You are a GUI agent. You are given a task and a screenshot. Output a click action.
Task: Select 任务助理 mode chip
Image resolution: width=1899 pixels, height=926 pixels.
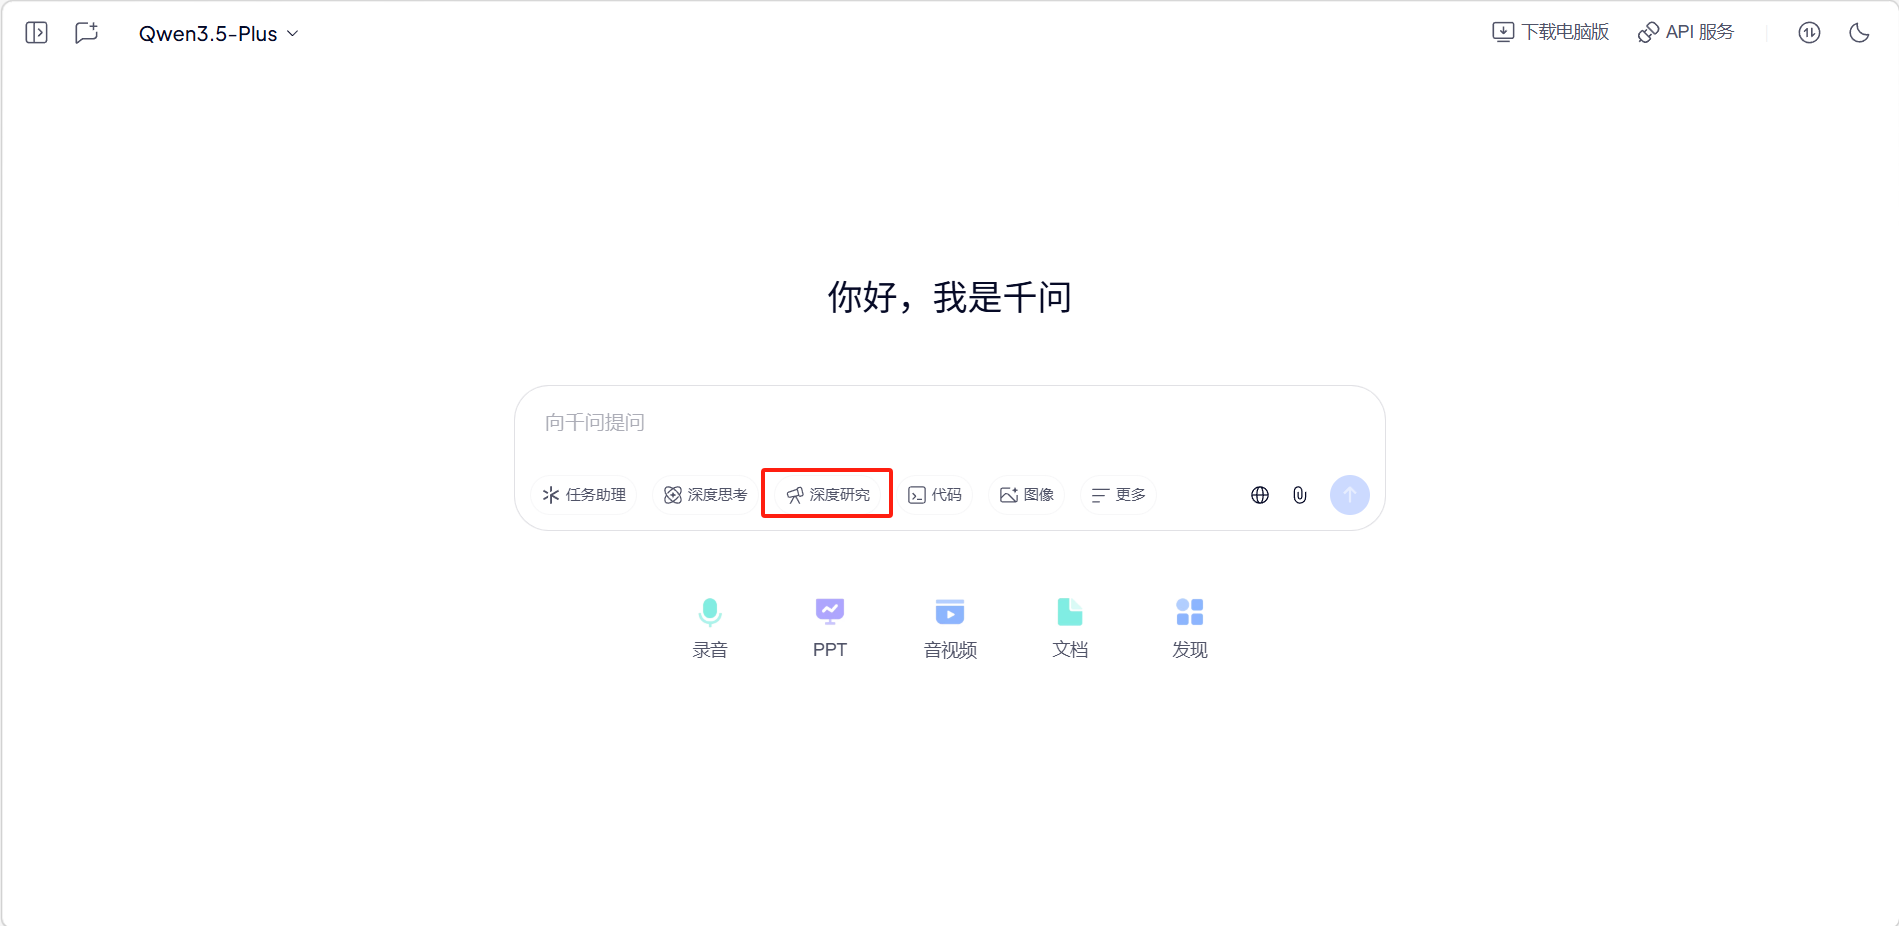(584, 495)
